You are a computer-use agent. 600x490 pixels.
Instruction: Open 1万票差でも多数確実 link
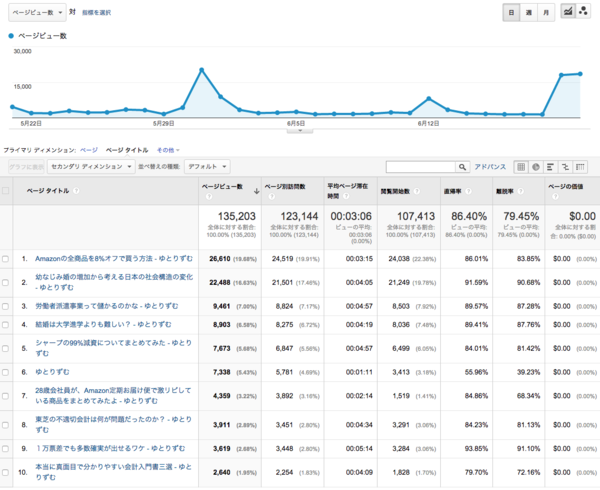tap(110, 449)
